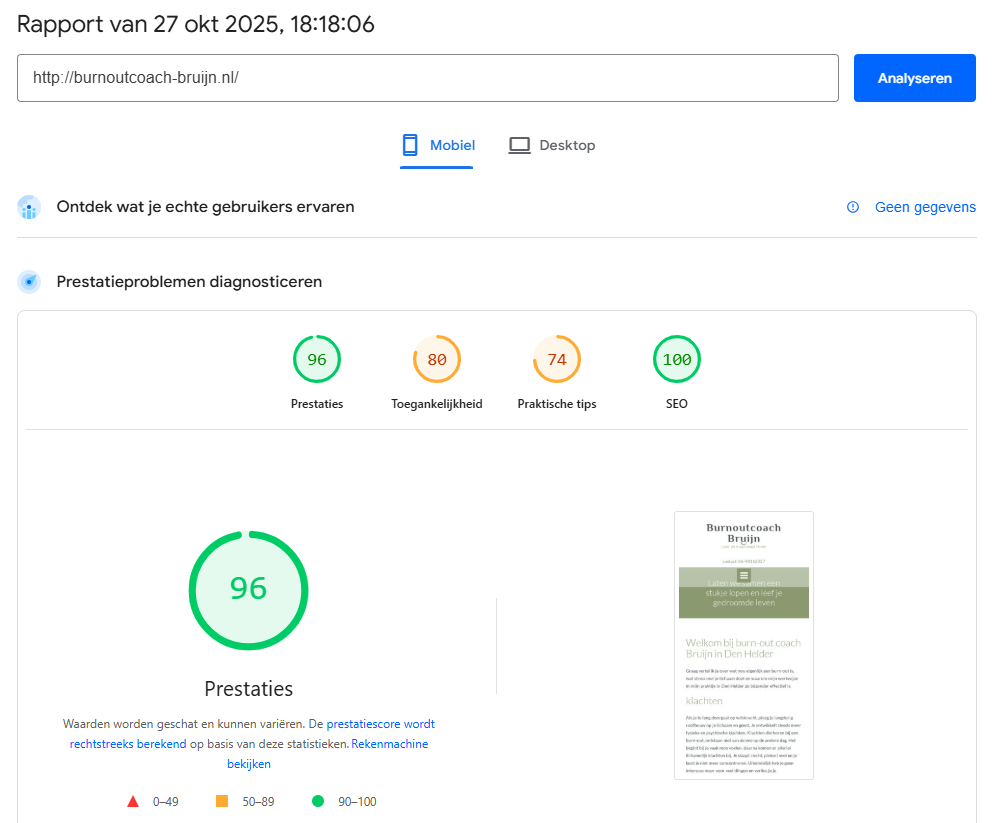
Task: Jump to the SEO score circle showing 100
Action: (x=677, y=360)
